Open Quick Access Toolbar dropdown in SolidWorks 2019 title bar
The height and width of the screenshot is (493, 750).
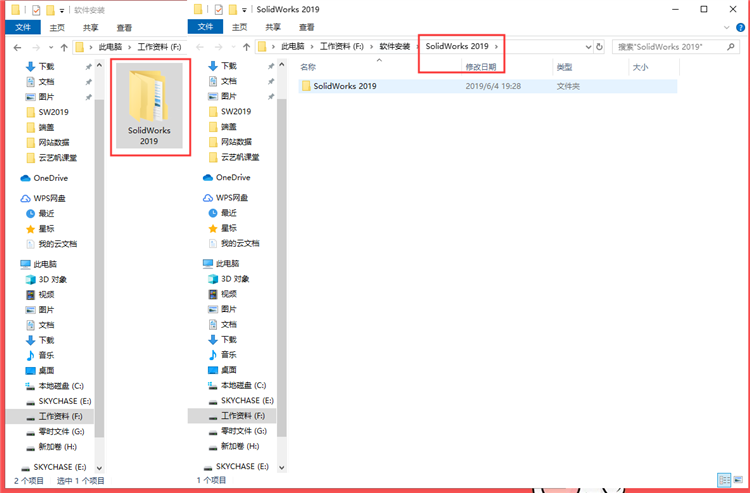pyautogui.click(x=244, y=10)
